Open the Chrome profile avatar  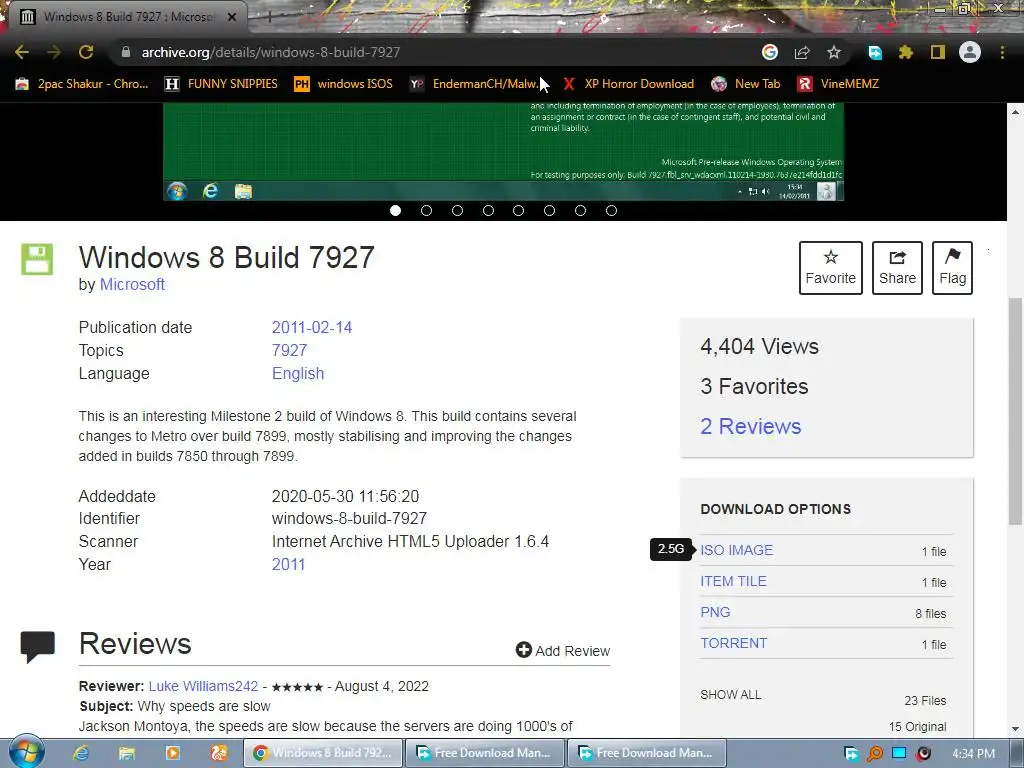970,52
